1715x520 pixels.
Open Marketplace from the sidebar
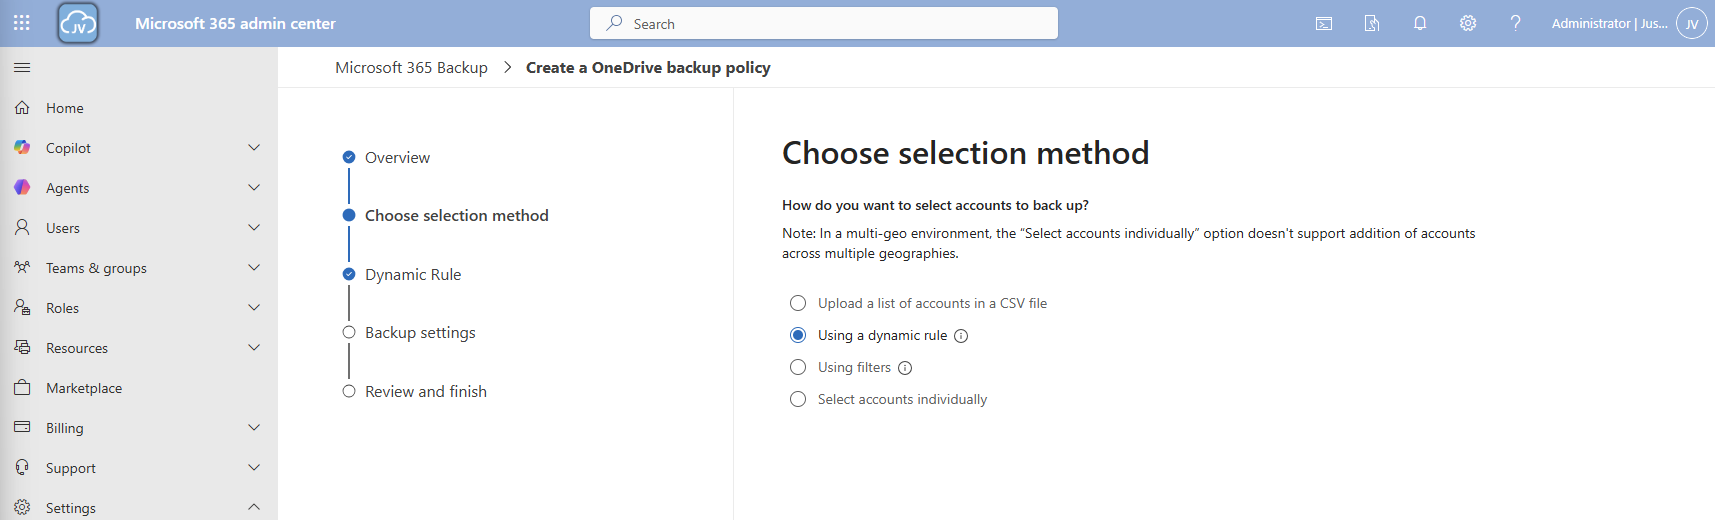click(x=84, y=388)
